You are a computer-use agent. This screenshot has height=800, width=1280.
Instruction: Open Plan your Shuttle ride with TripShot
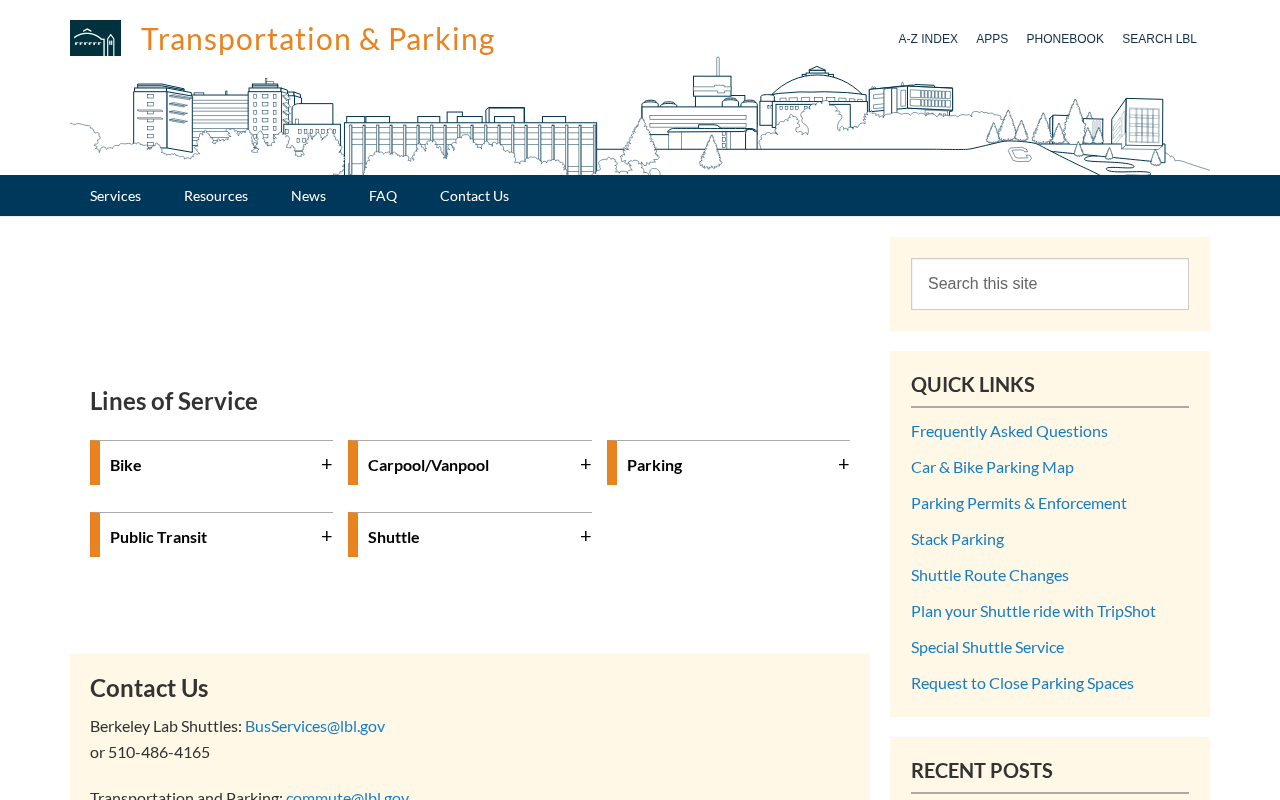pos(1033,611)
